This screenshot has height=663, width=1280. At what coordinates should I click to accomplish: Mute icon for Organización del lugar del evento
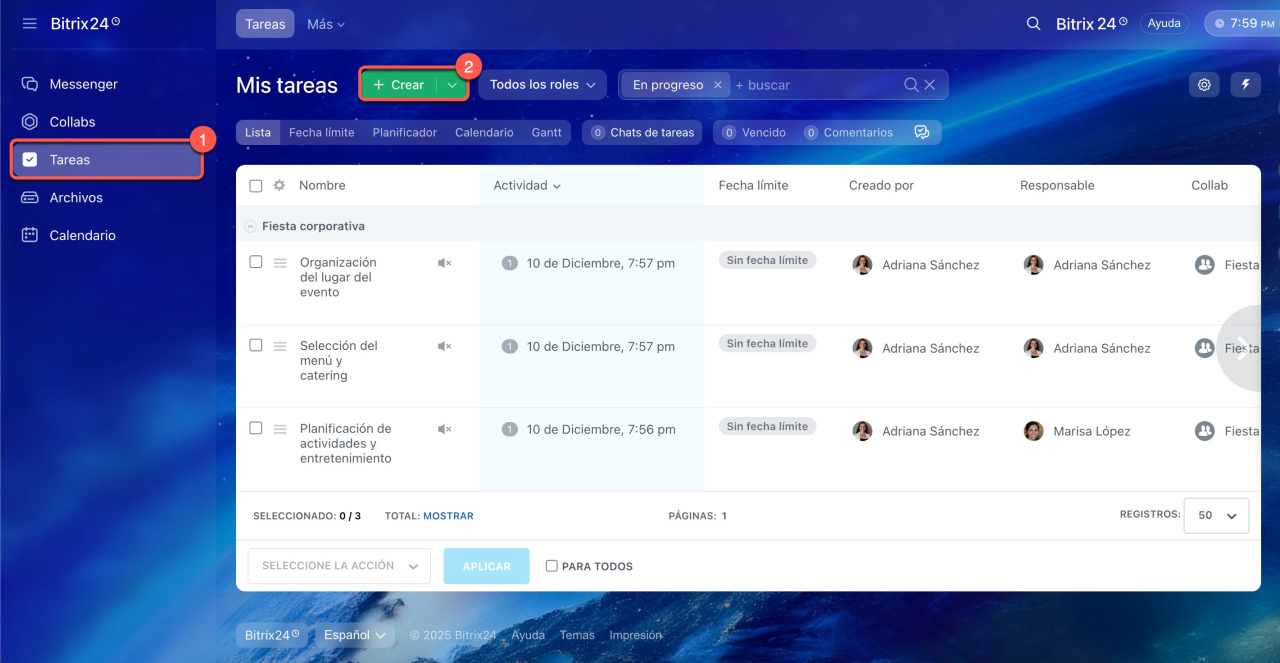(445, 263)
